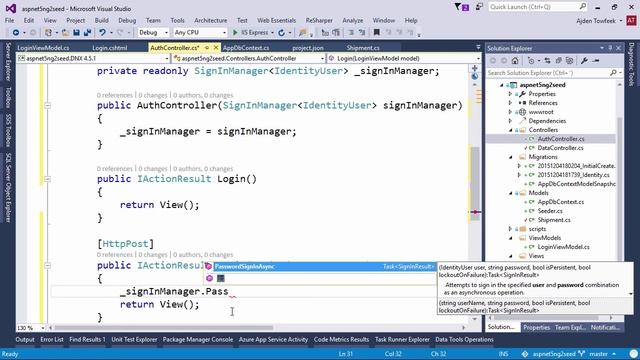
Task: Click the master branch in status bar
Action: 598,354
